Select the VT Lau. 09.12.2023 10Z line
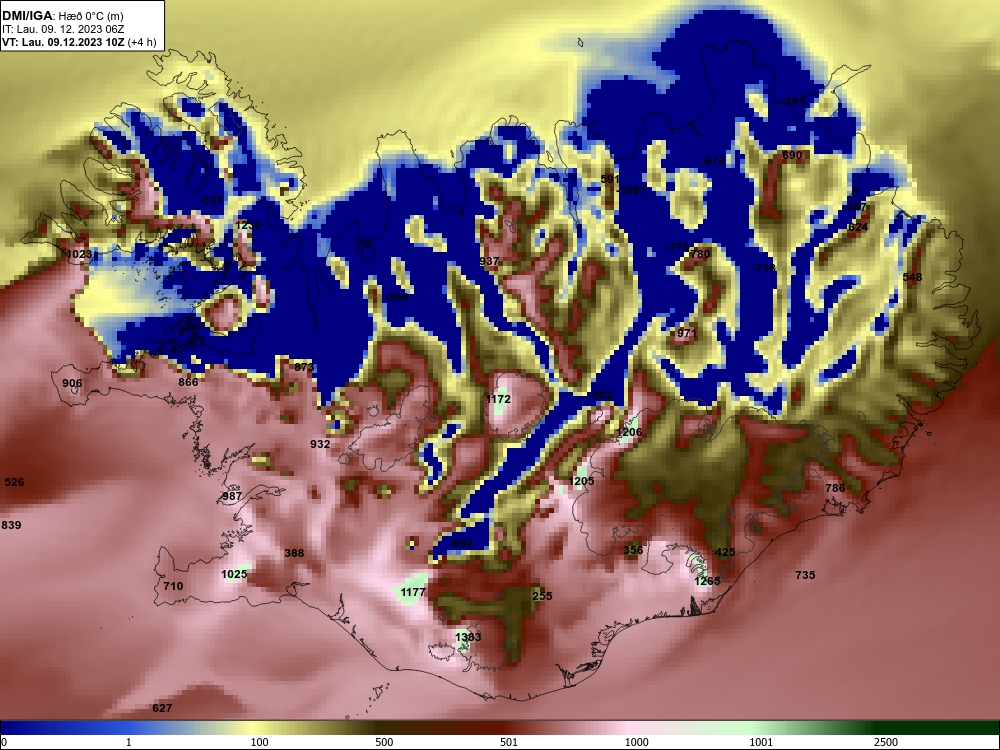Screen dimensions: 1000x750 coord(79,42)
